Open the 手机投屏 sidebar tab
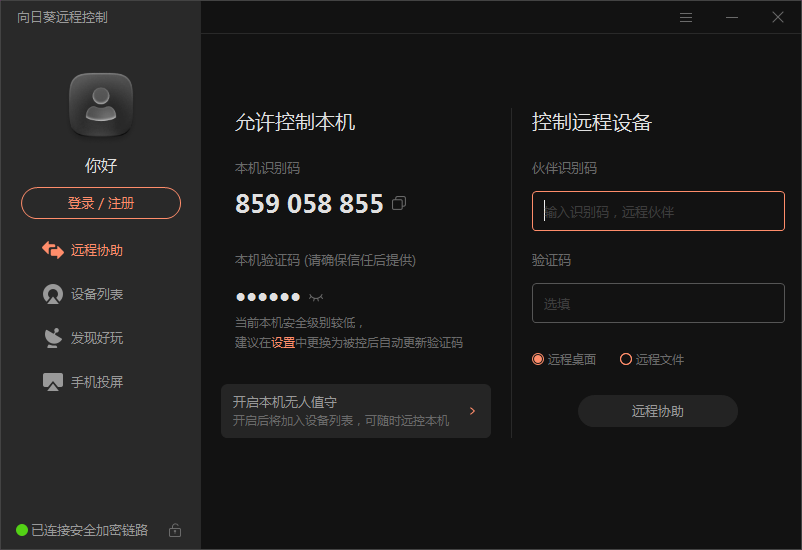The width and height of the screenshot is (802, 550). (83, 382)
